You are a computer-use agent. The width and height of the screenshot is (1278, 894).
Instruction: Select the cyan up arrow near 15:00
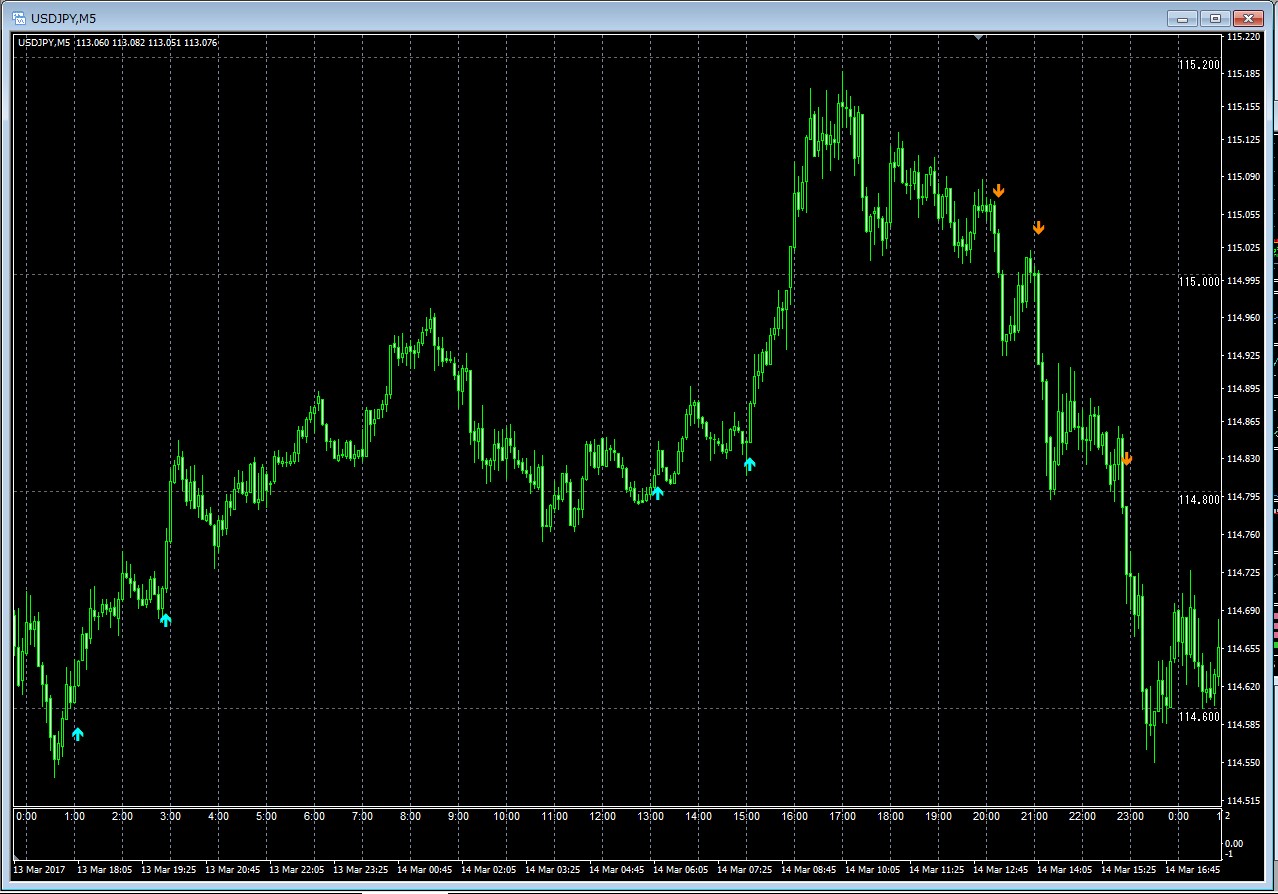[750, 464]
